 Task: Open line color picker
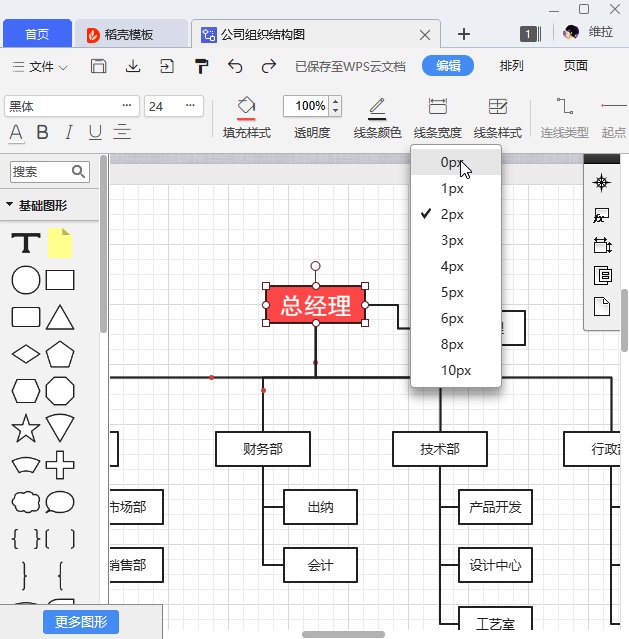point(377,117)
